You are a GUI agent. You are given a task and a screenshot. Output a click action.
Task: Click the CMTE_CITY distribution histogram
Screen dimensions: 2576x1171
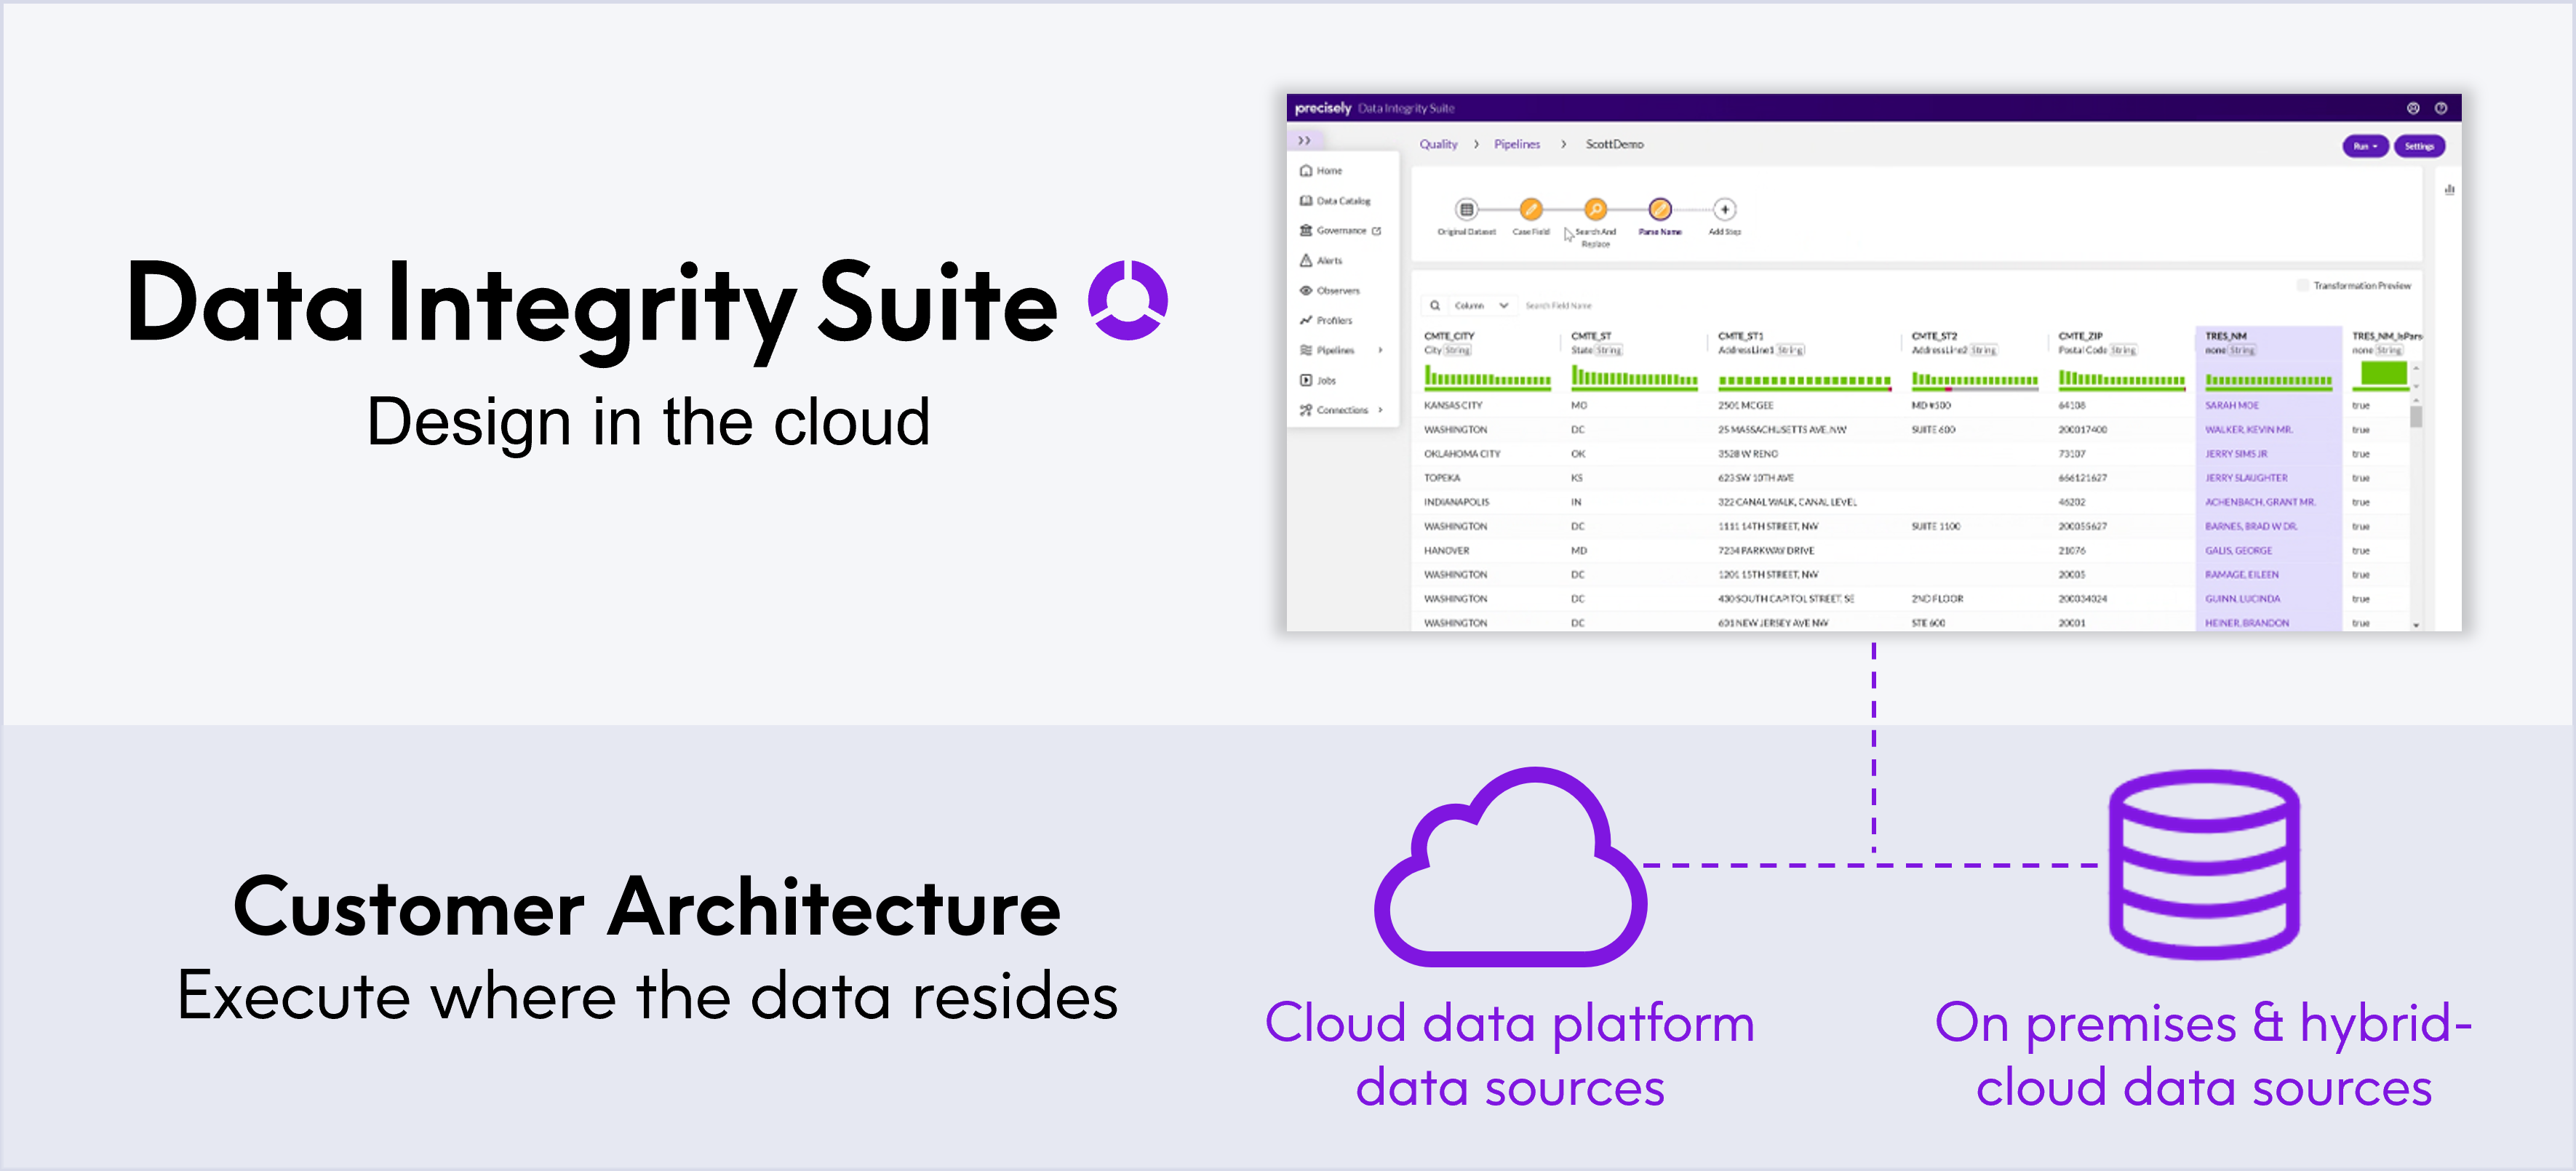point(1487,377)
